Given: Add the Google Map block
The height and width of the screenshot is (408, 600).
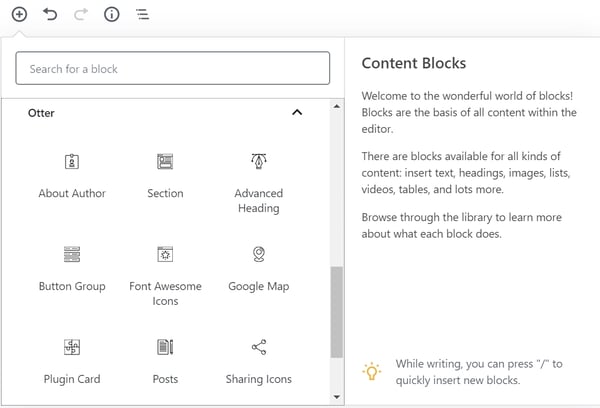Looking at the screenshot, I should coord(258,268).
